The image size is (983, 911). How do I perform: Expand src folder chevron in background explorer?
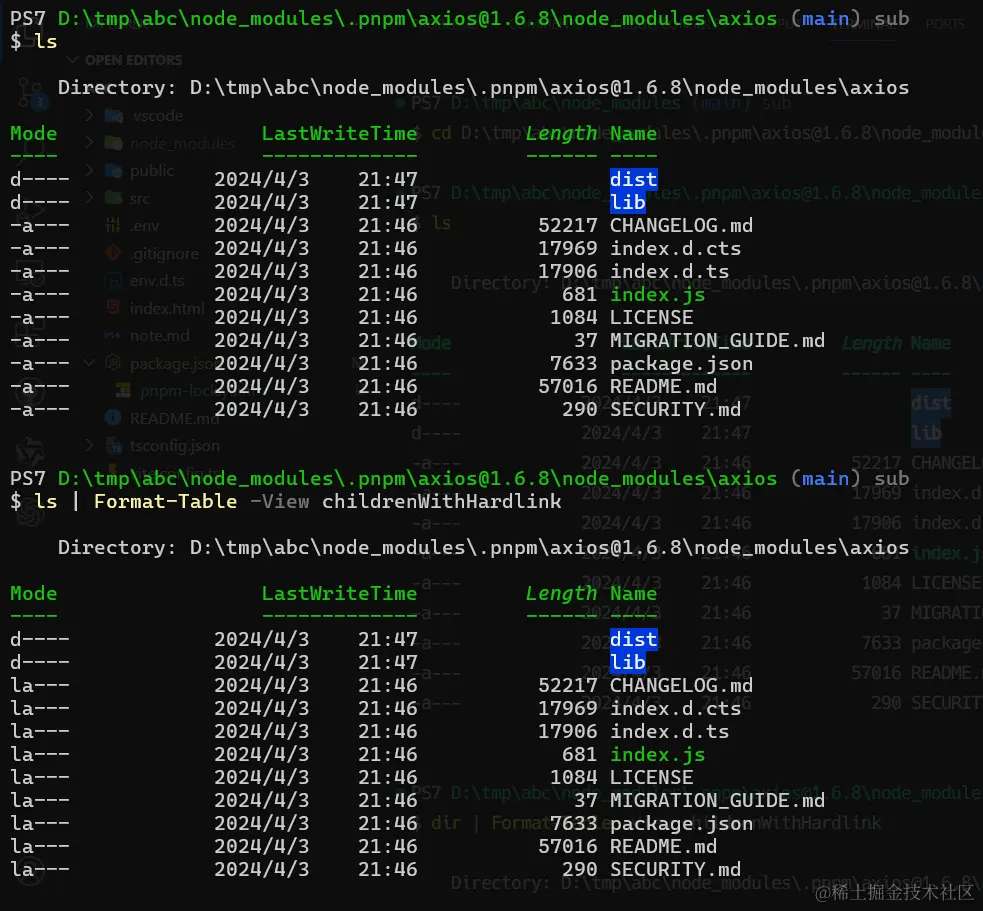pos(89,197)
